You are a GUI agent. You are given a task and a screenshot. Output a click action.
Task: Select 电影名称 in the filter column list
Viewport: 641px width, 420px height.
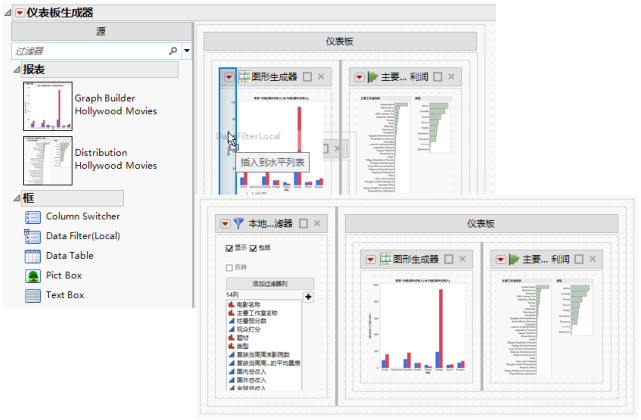point(248,305)
